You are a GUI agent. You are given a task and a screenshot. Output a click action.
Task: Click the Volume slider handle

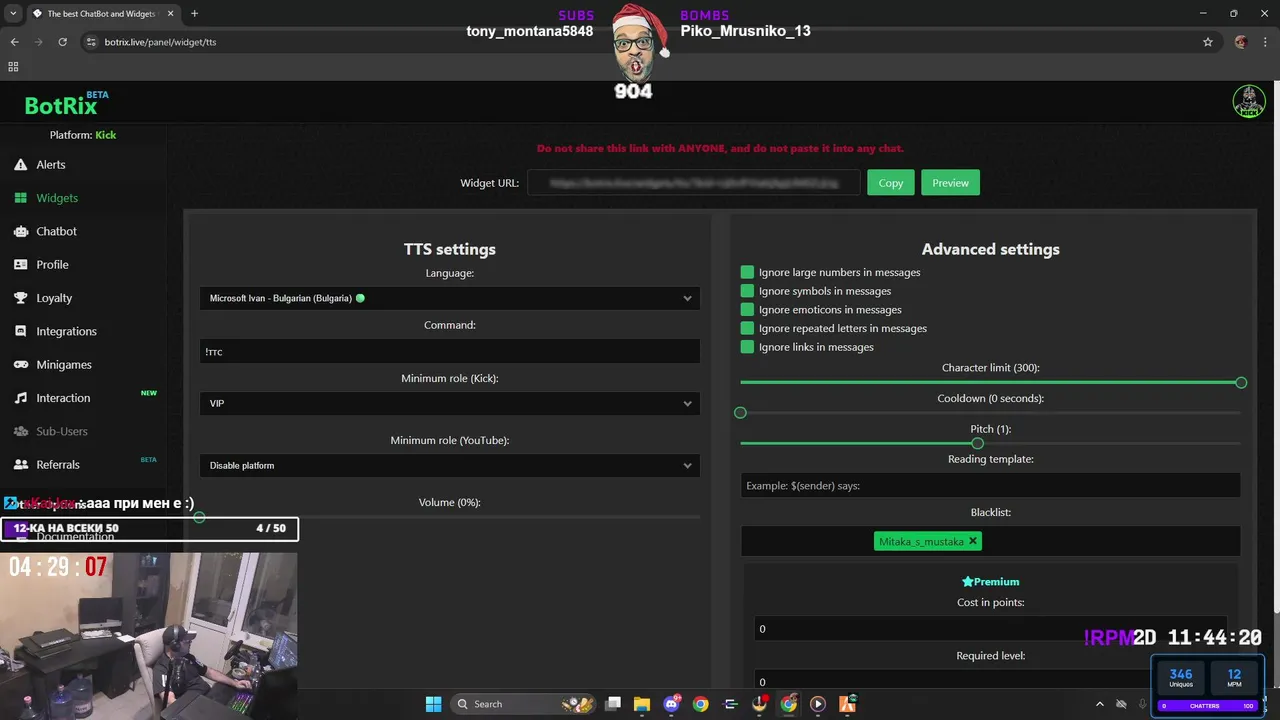[x=199, y=517]
